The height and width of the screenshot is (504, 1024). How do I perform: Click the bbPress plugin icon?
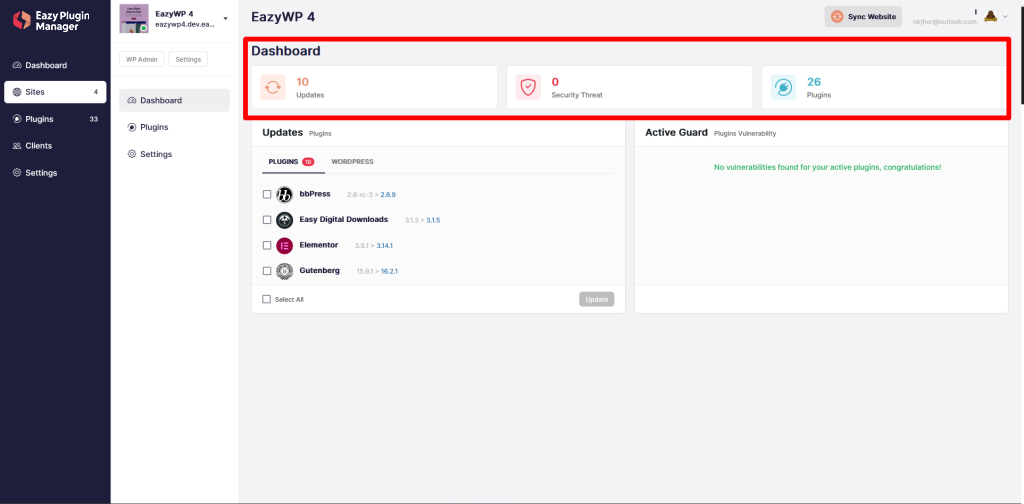point(284,195)
